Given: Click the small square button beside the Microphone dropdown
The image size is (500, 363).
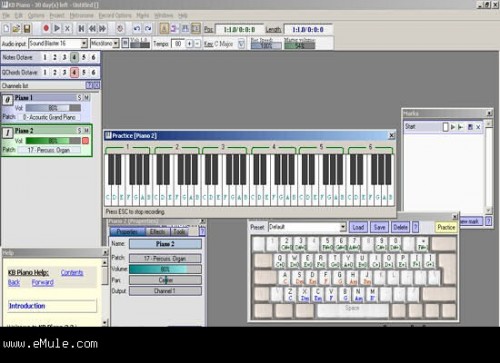Looking at the screenshot, I should point(125,43).
